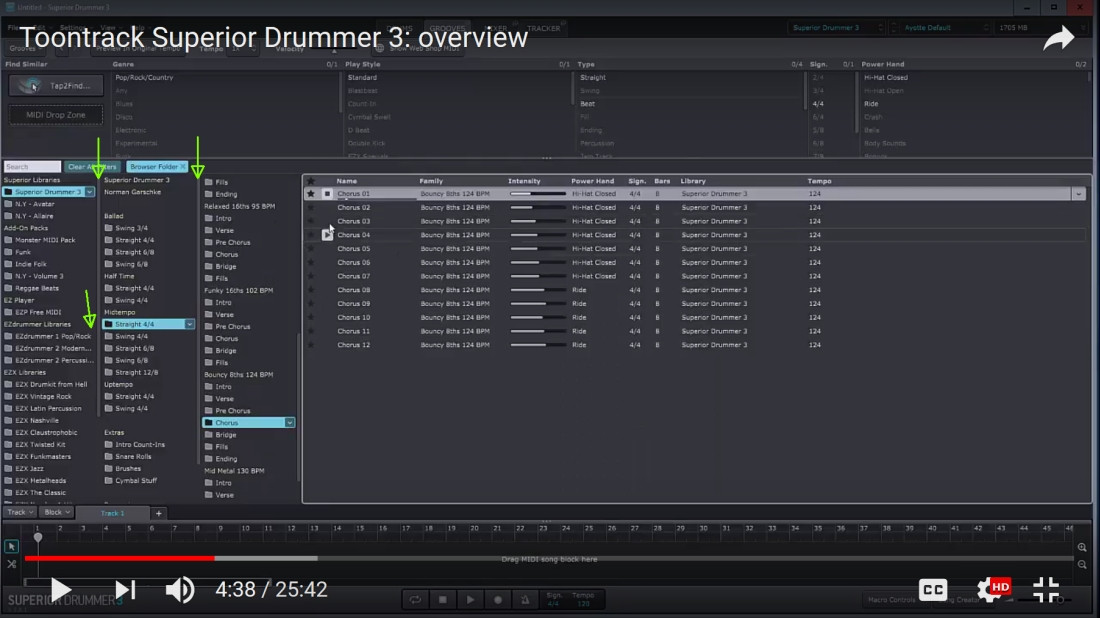Image resolution: width=1100 pixels, height=618 pixels.
Task: Open the Track dropdown menu
Action: pos(19,512)
